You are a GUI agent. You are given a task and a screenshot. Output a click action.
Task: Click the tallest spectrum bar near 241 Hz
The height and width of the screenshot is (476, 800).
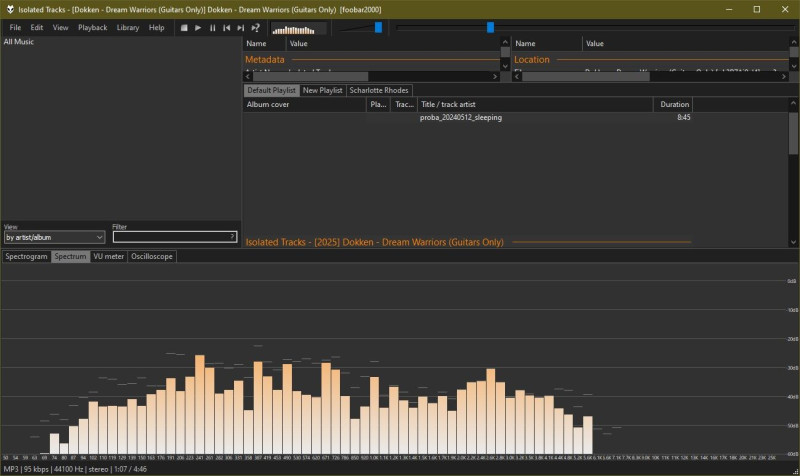(199, 404)
